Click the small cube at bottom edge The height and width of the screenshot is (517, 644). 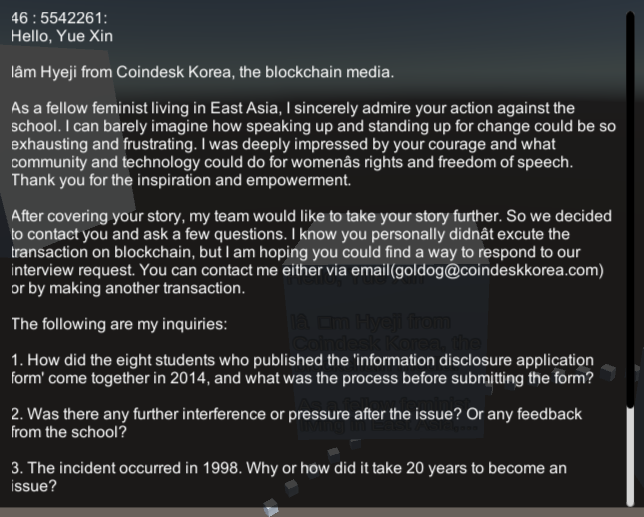click(270, 509)
